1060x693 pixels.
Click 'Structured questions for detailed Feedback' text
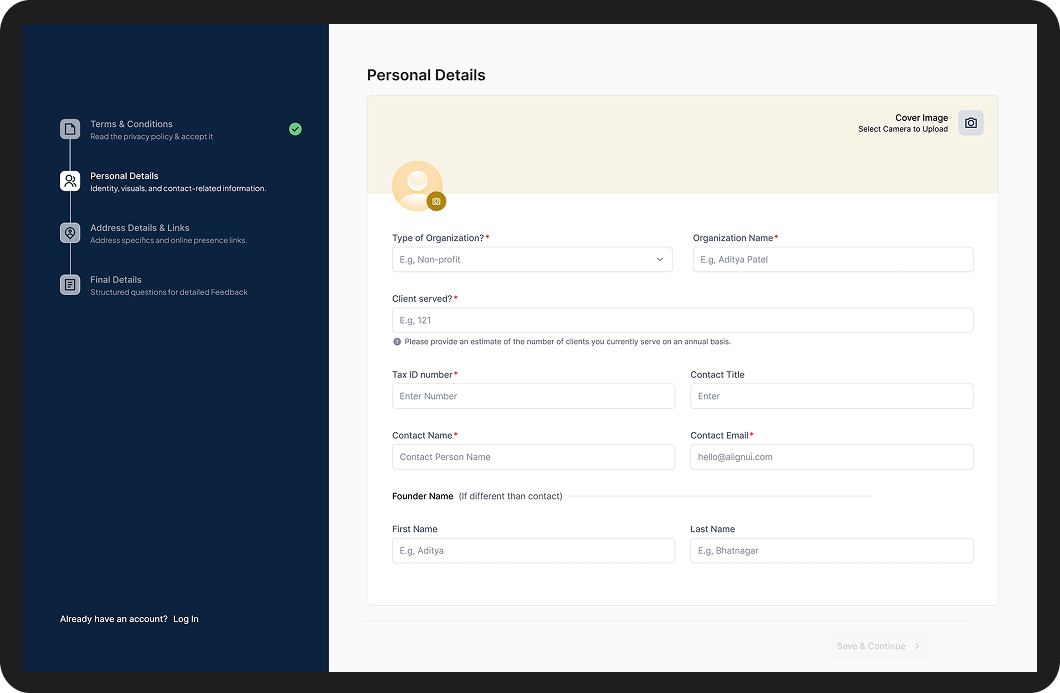[169, 292]
